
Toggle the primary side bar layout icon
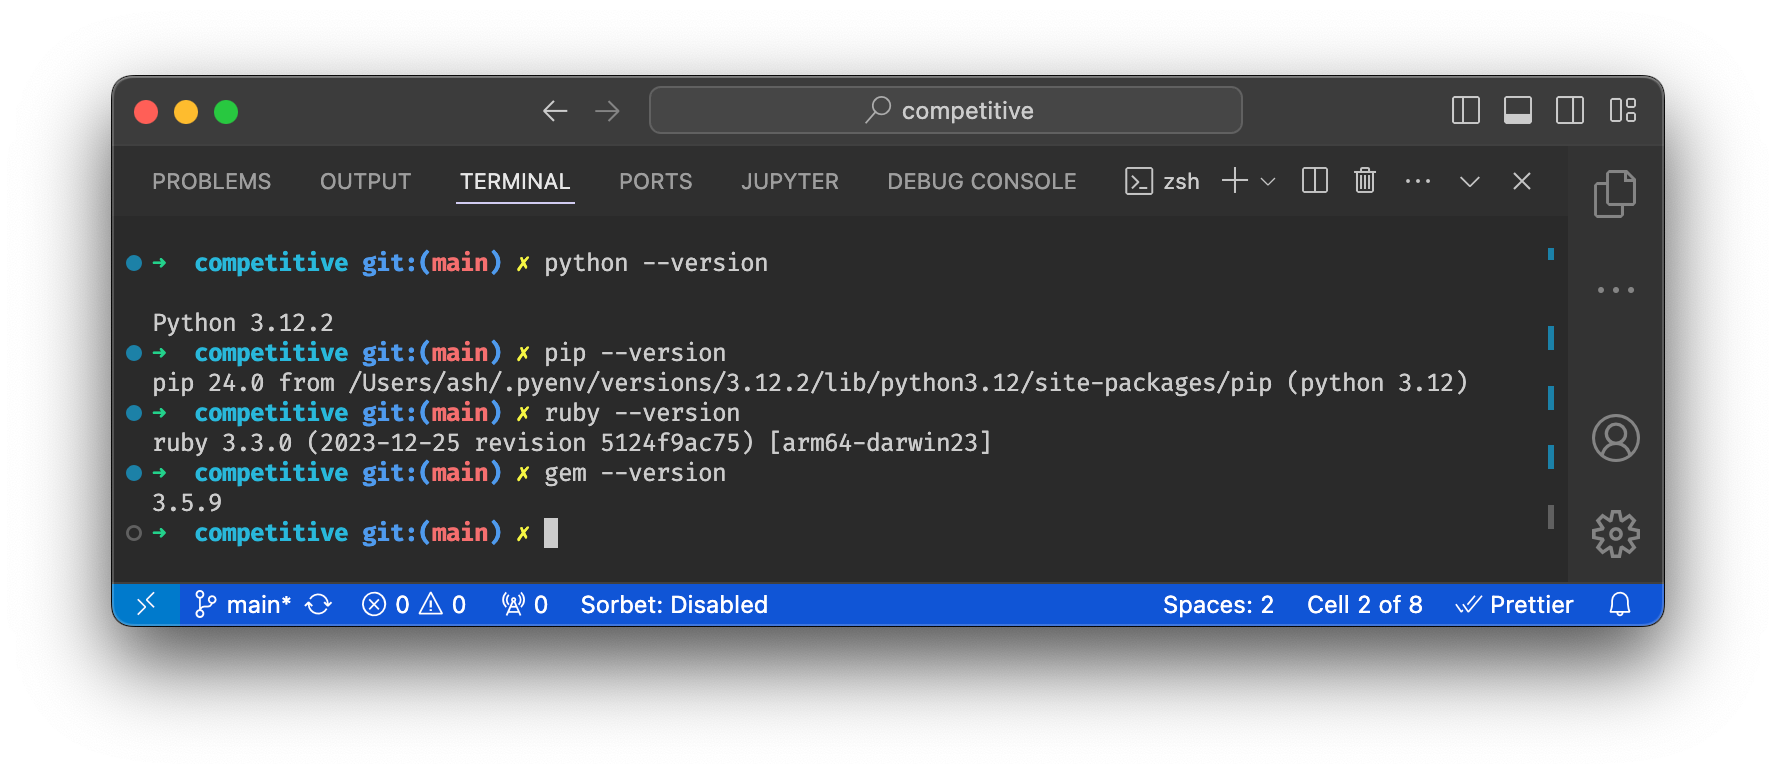(x=1465, y=110)
